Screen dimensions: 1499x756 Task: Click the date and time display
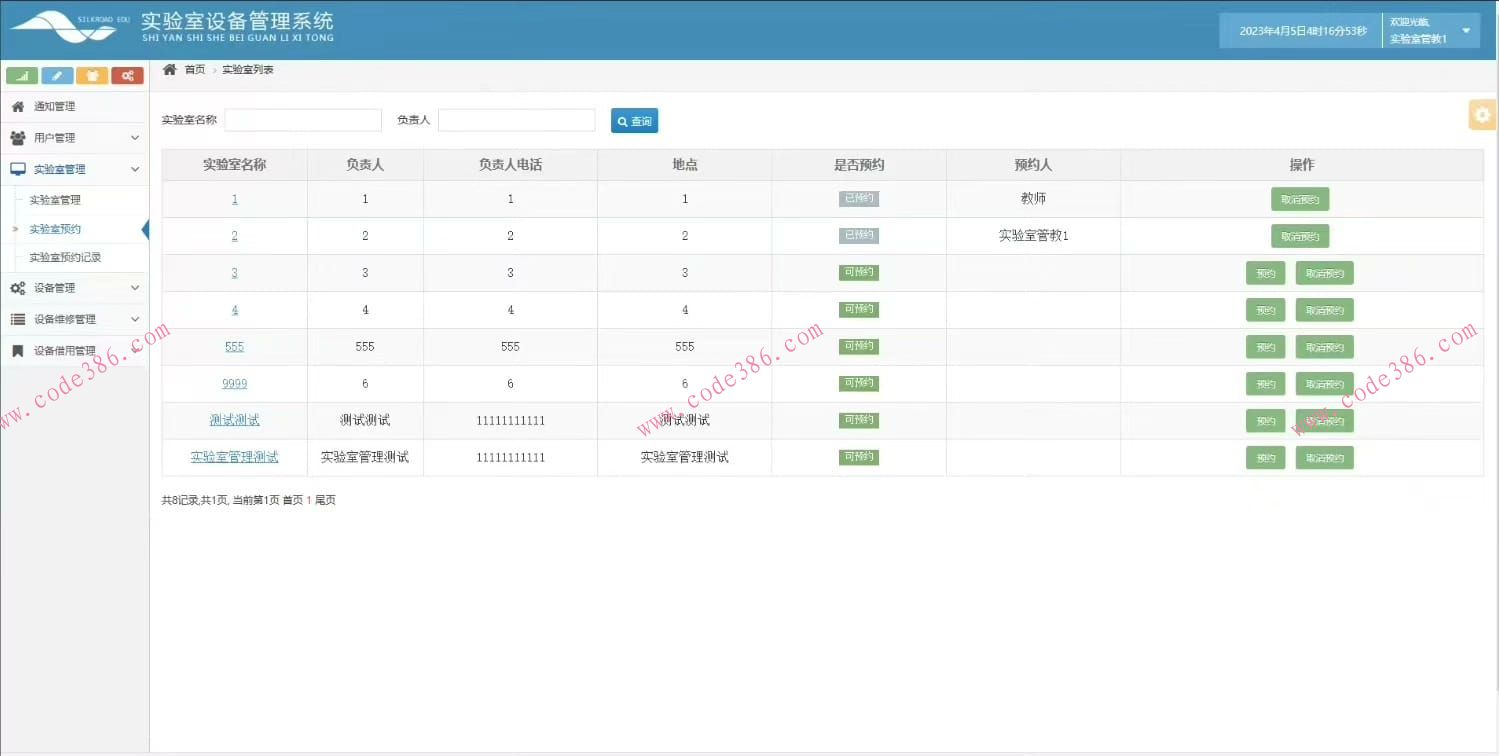1303,31
